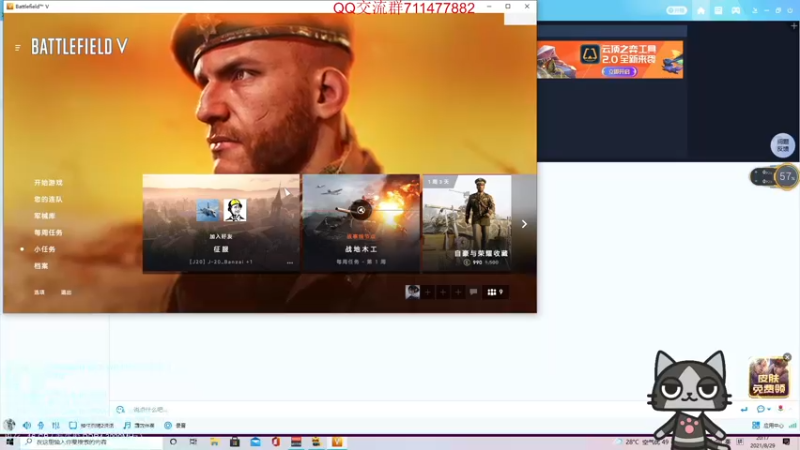Open the list tab icon in the right window
800x450 pixels.
[718, 11]
